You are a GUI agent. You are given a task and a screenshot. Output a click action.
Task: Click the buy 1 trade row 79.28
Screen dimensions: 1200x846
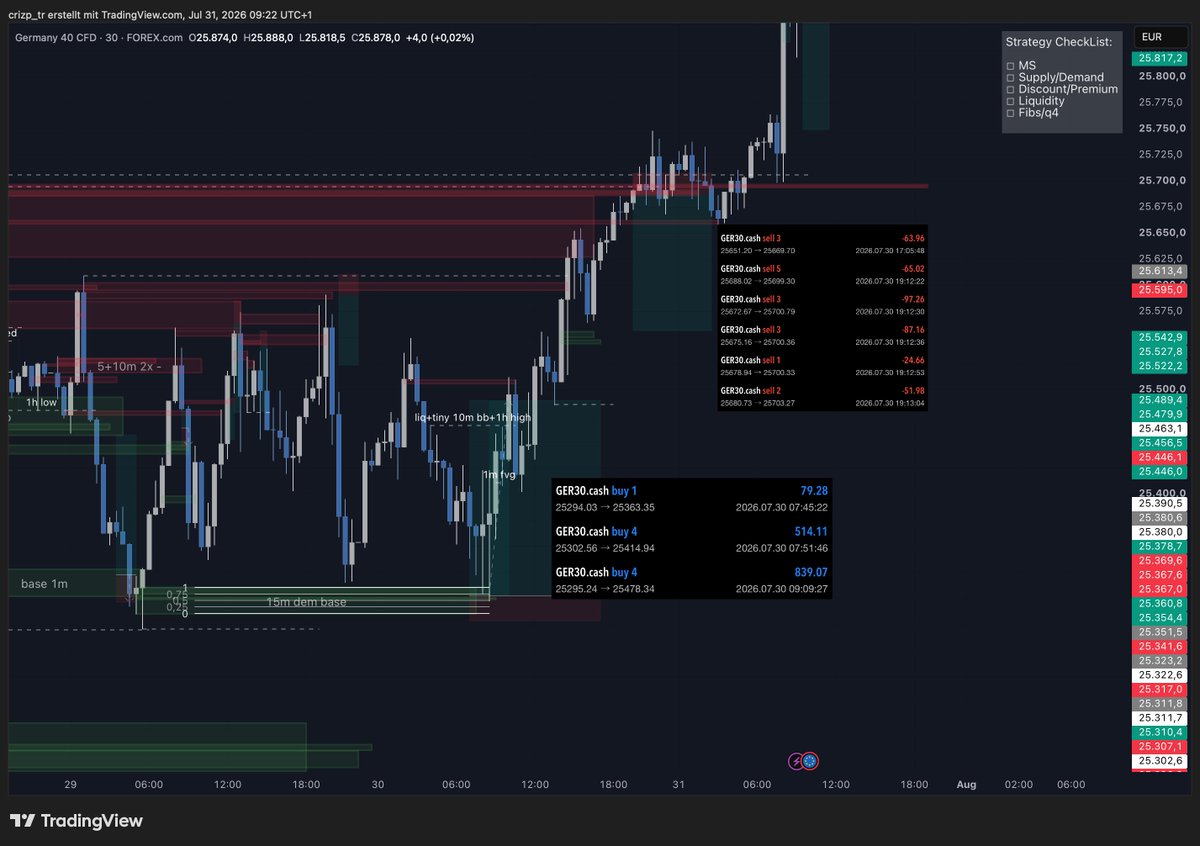coord(691,498)
